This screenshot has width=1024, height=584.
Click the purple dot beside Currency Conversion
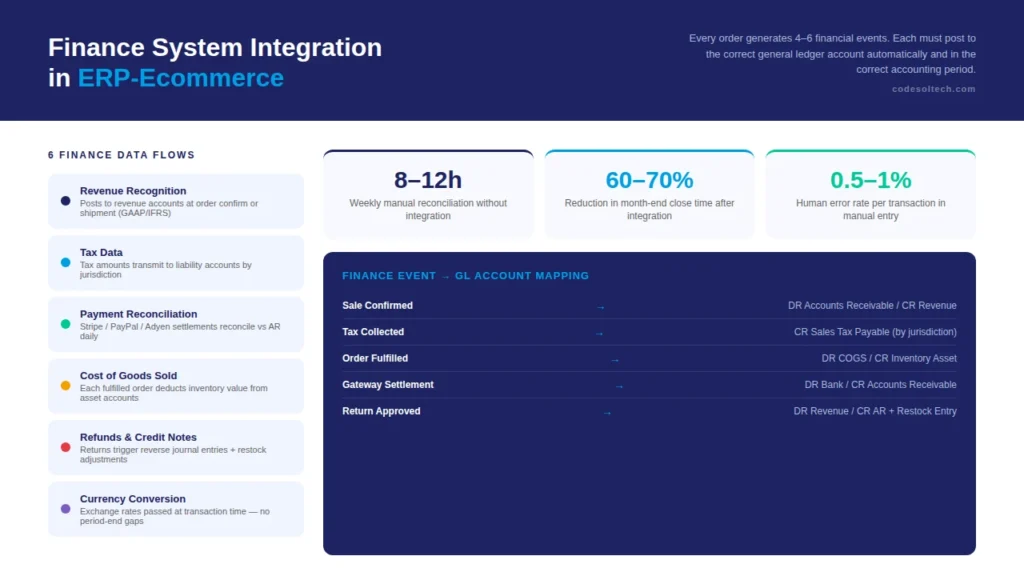pos(65,509)
